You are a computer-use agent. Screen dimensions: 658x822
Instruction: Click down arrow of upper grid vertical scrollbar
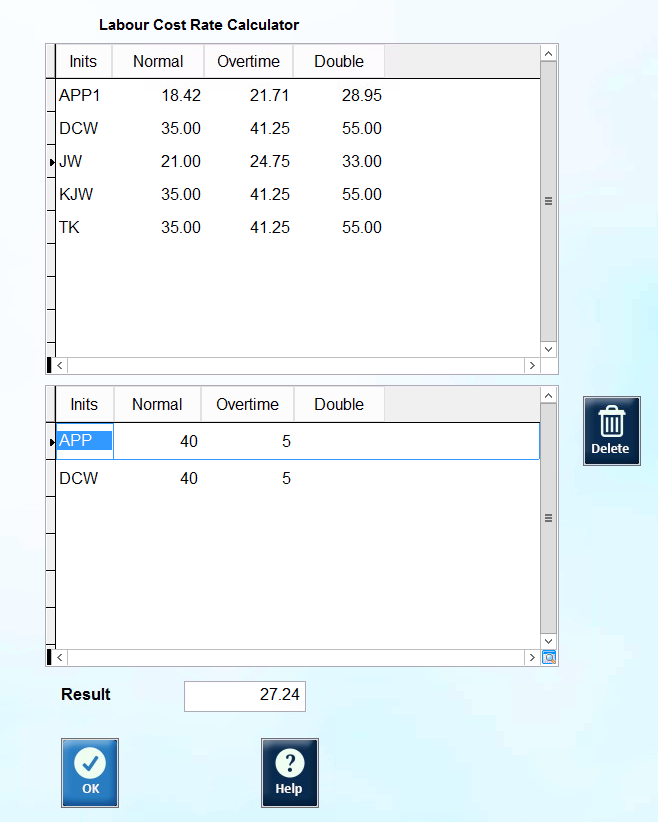(x=548, y=349)
